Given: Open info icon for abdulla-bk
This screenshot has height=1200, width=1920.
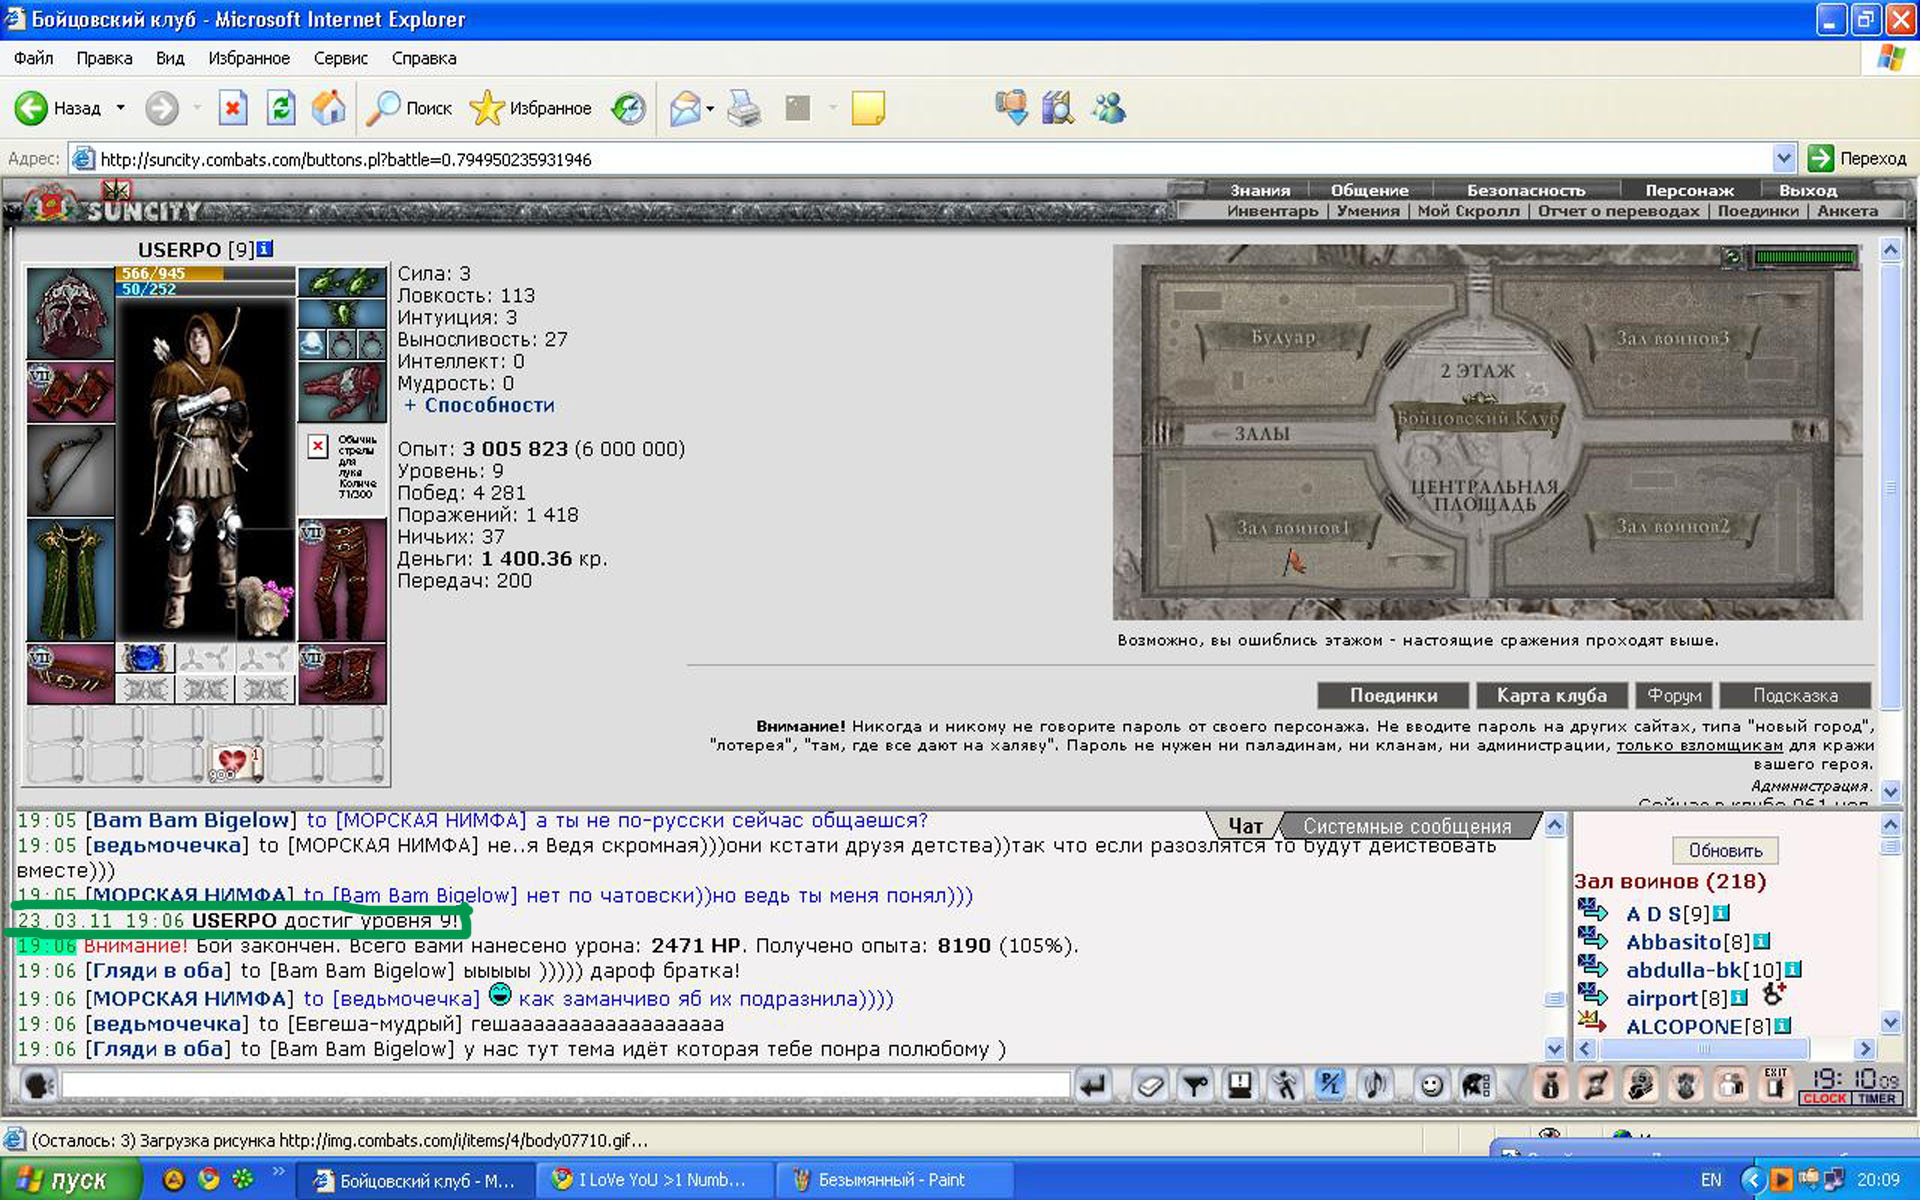Looking at the screenshot, I should 1794,969.
